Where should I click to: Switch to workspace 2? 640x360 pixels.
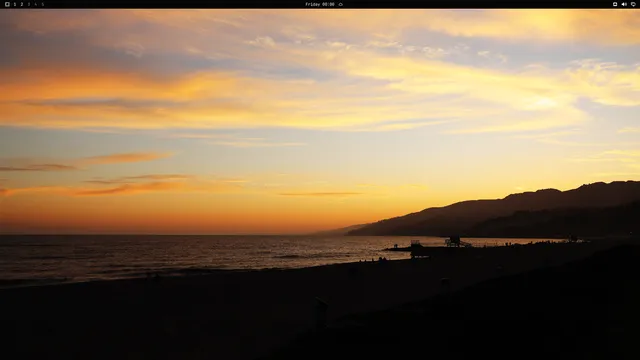click(x=22, y=4)
